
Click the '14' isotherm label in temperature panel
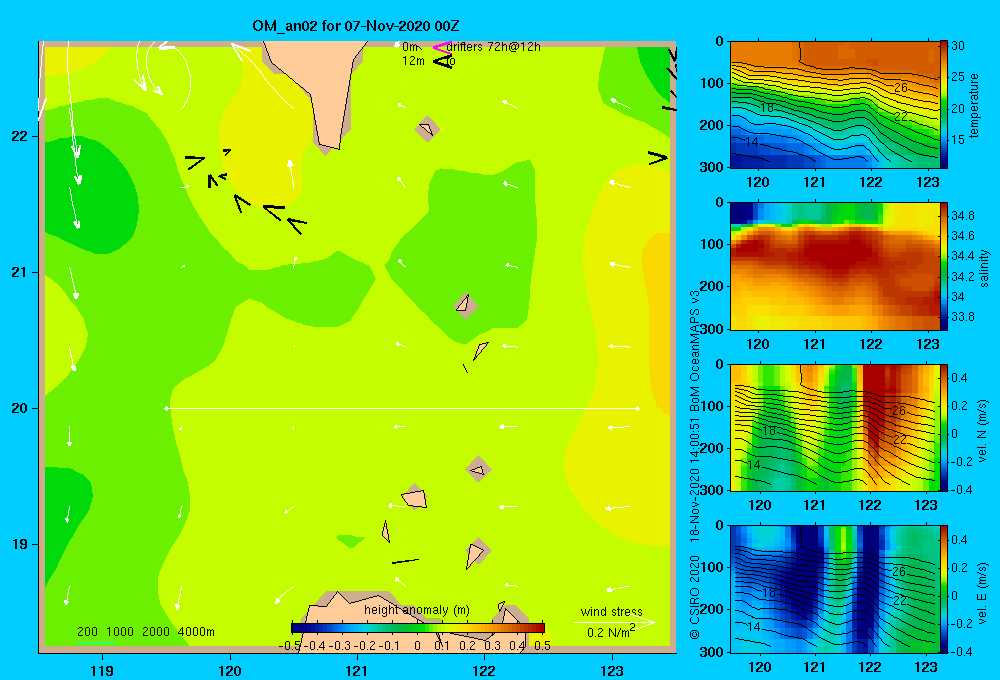752,142
